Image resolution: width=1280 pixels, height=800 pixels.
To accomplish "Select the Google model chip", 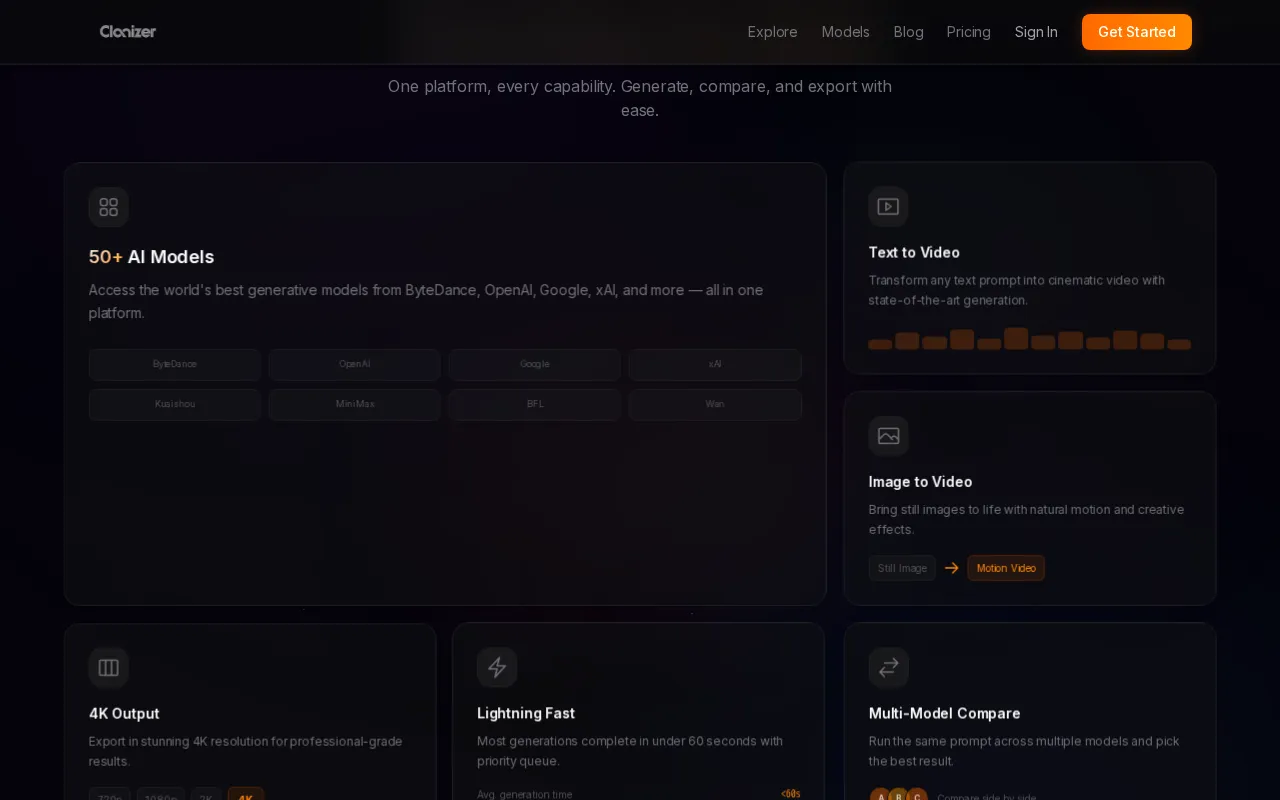I will (x=535, y=364).
